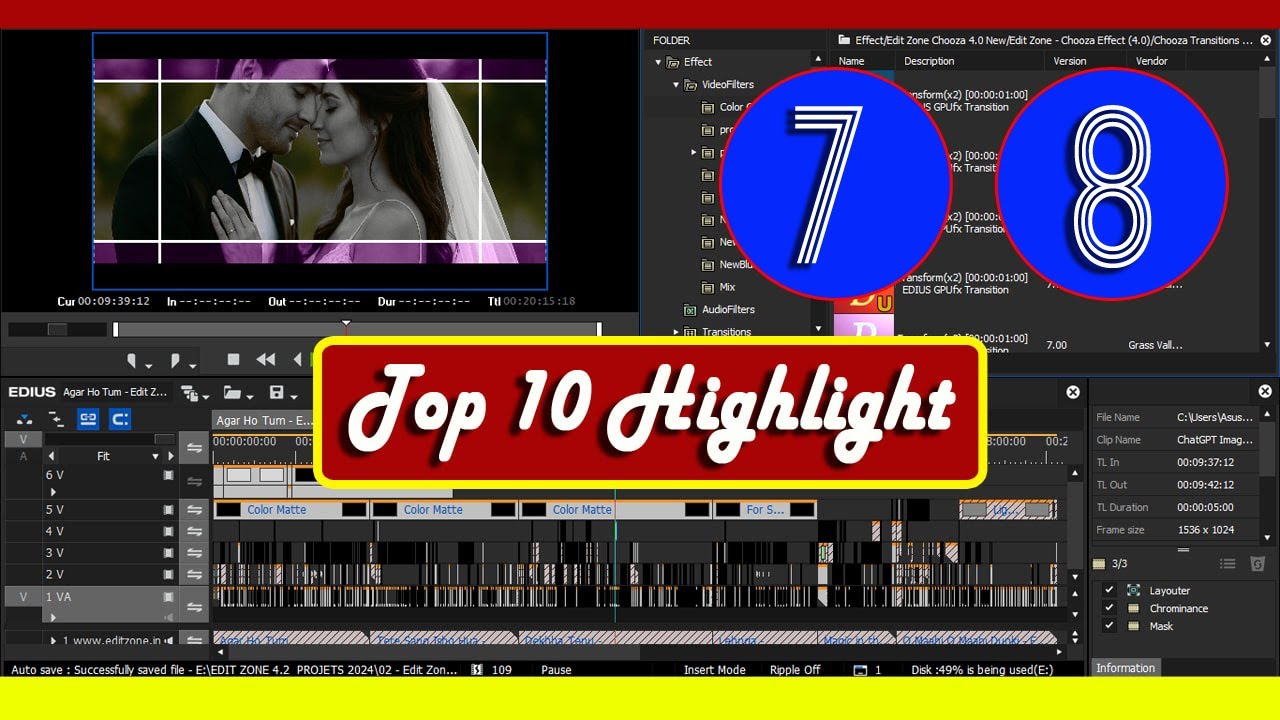The height and width of the screenshot is (720, 1280).
Task: Expand the Transitions folder in effects tree
Action: point(677,332)
